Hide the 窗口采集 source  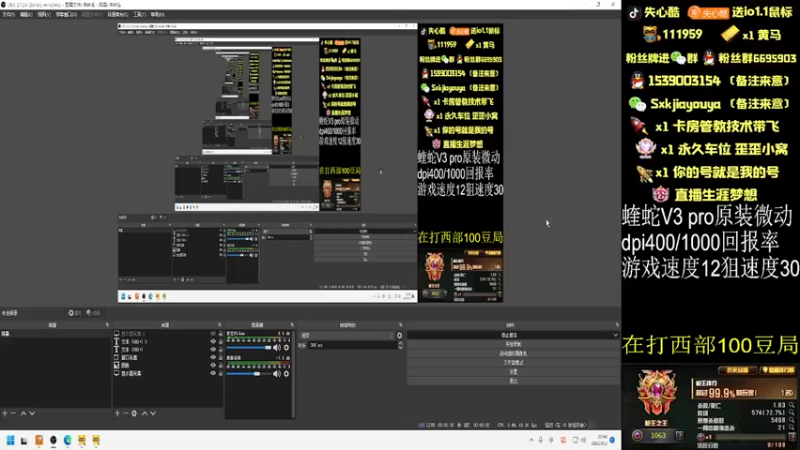[213, 358]
